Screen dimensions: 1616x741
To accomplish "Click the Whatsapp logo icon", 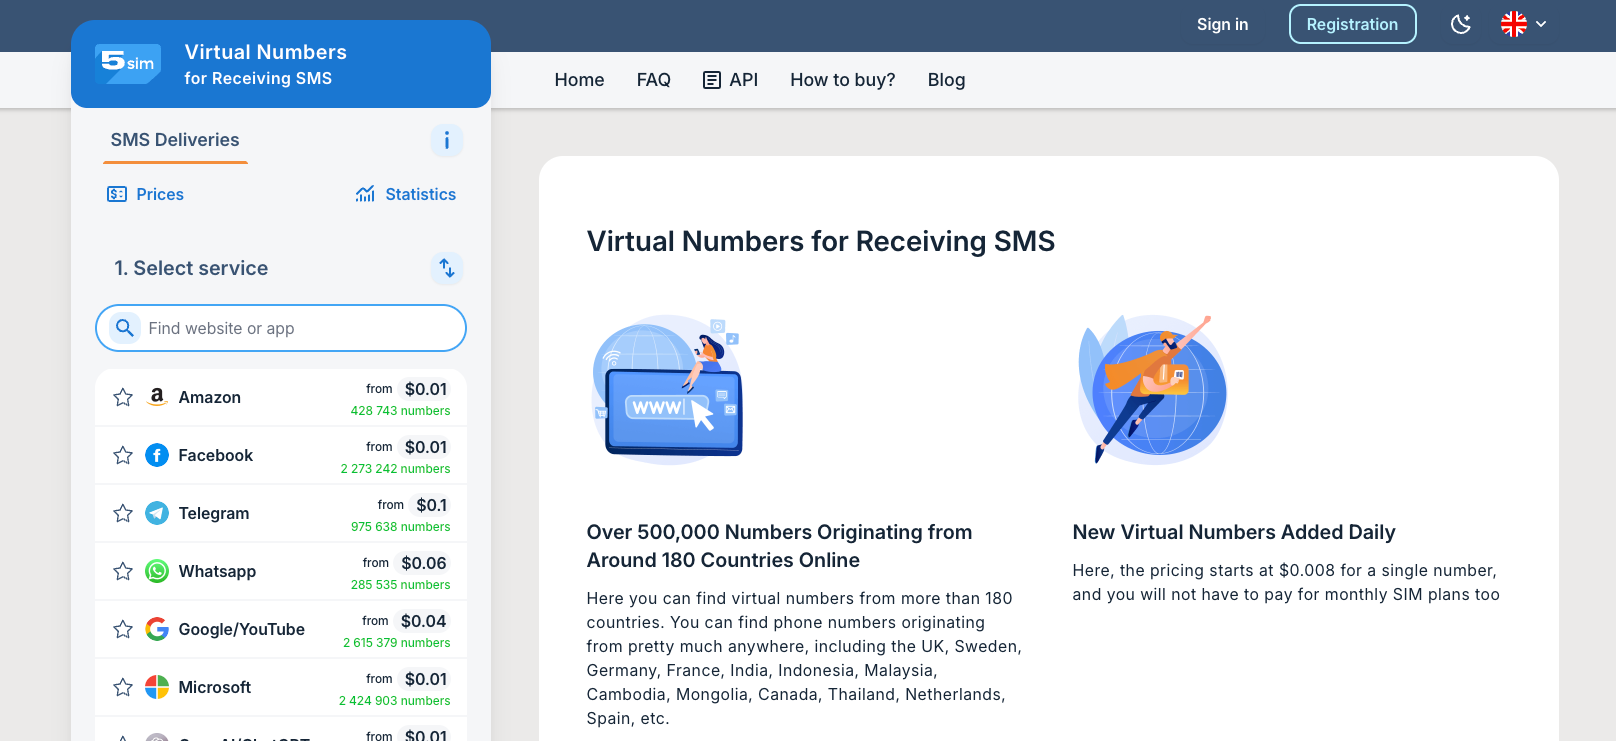I will [157, 571].
